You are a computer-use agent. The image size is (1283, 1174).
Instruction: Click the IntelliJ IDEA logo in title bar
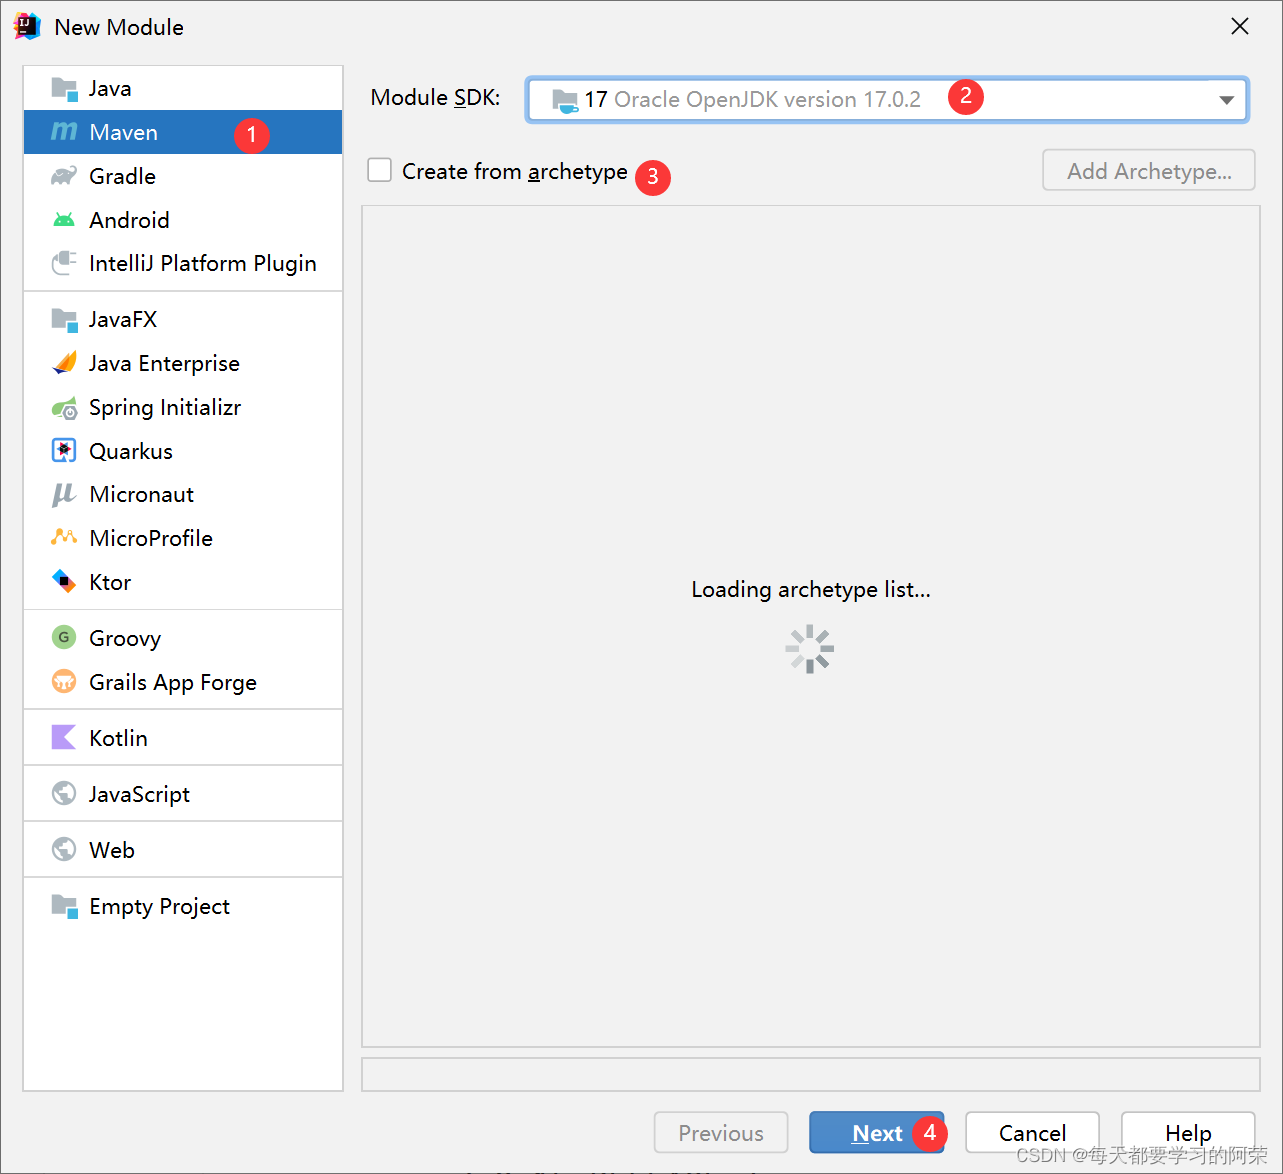(x=27, y=27)
